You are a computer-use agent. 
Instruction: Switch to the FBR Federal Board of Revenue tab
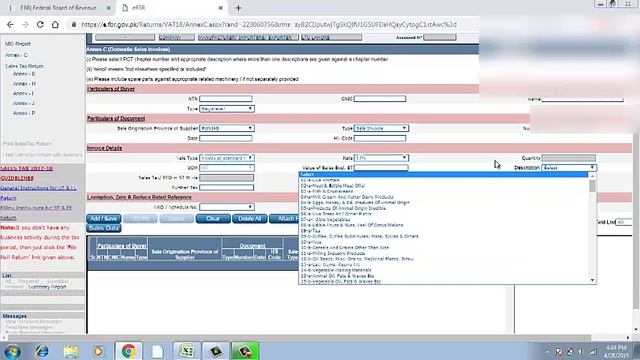(x=59, y=8)
